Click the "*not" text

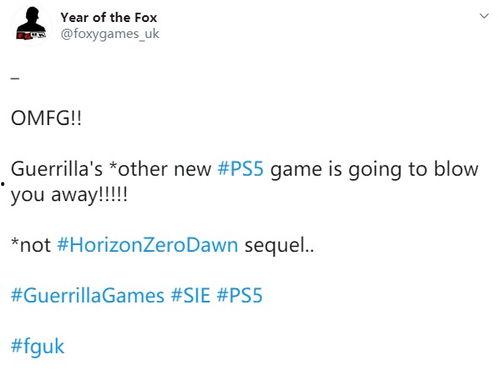pyautogui.click(x=31, y=245)
